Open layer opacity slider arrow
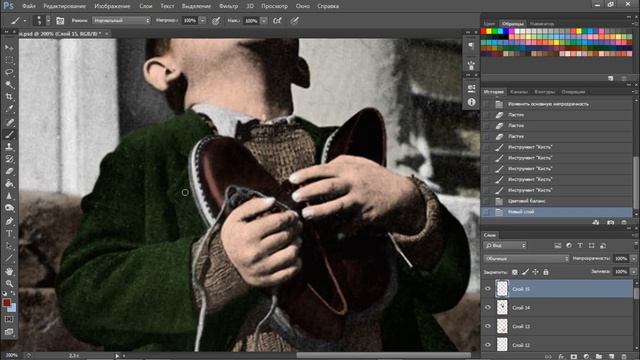 click(x=633, y=258)
